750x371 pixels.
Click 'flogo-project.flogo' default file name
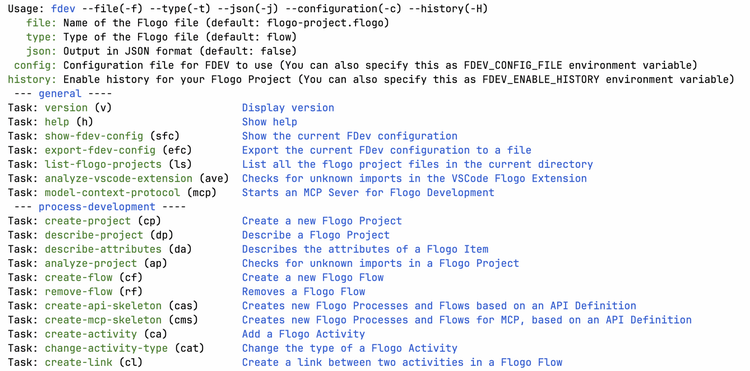tap(325, 23)
